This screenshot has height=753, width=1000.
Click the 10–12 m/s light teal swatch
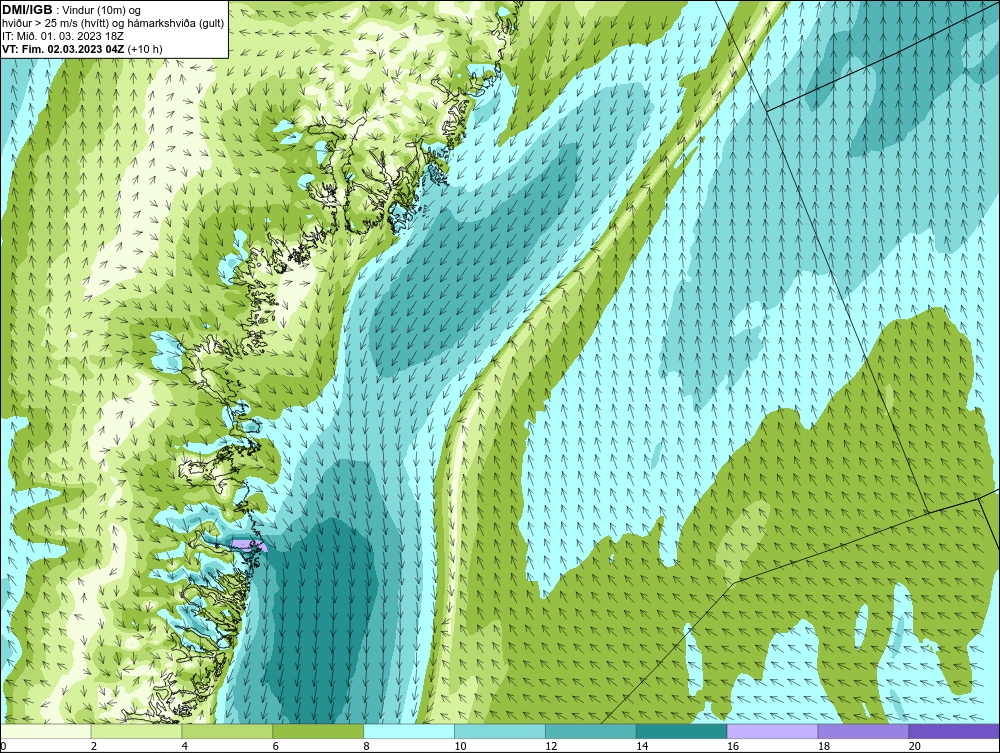500,731
